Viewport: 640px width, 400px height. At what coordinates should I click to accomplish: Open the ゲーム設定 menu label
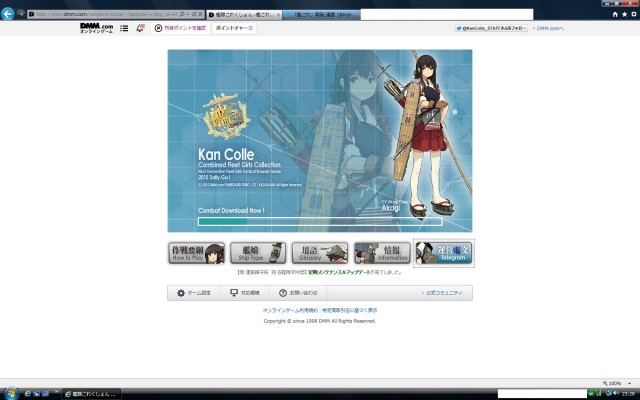coord(199,293)
